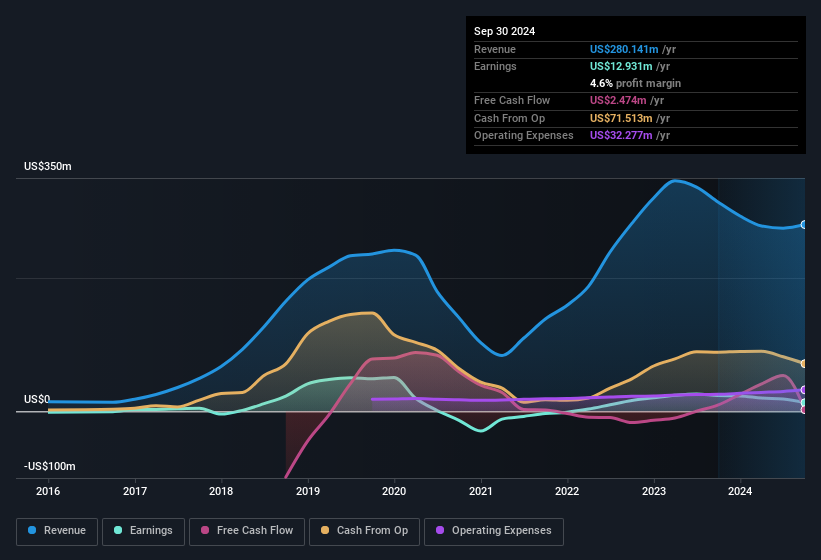This screenshot has height=560, width=821.
Task: Click the US$32.277m operating expenses value
Action: 621,136
